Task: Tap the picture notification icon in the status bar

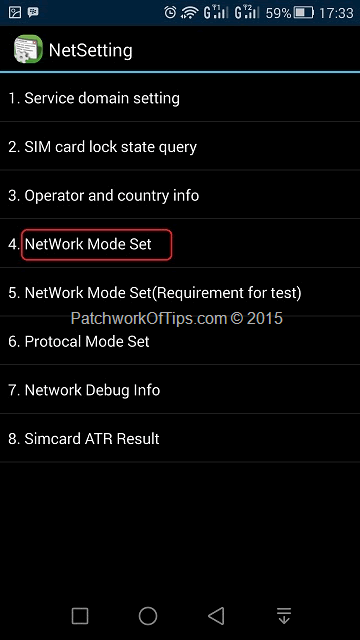Action: (15, 13)
